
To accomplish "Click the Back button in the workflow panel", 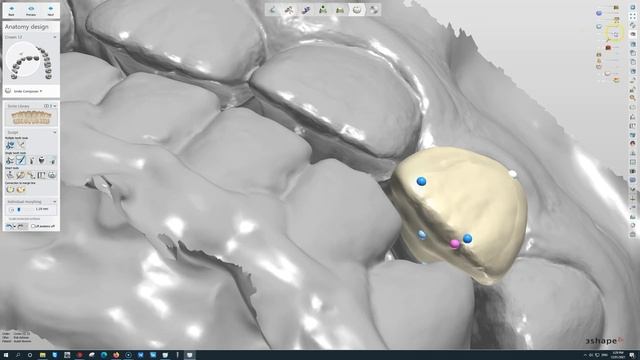I will 11,10.
